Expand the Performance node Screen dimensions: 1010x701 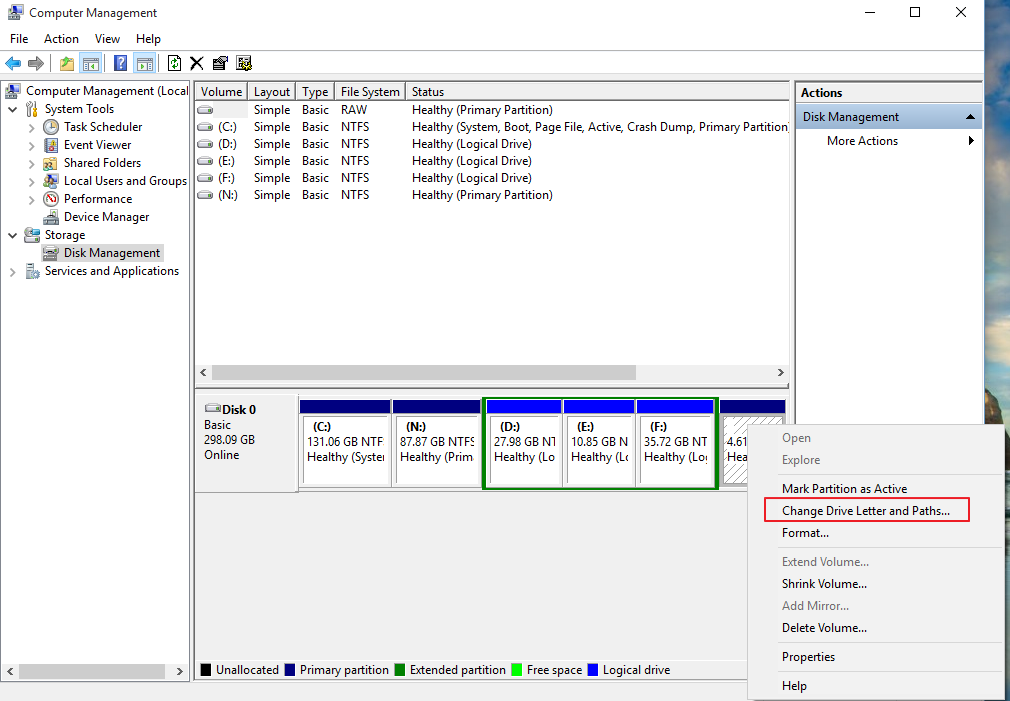click(31, 200)
